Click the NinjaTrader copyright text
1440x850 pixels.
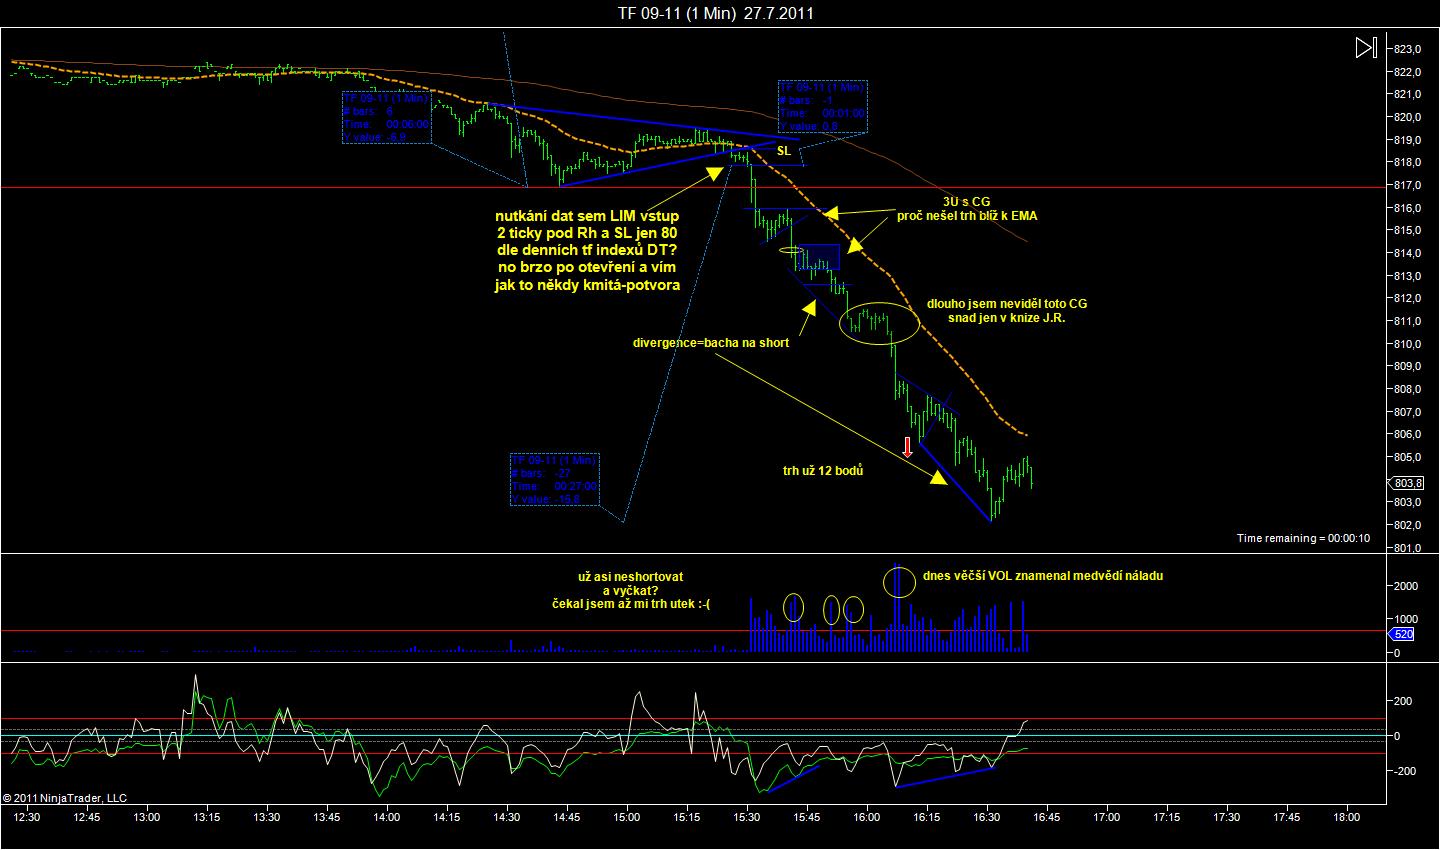pos(65,798)
